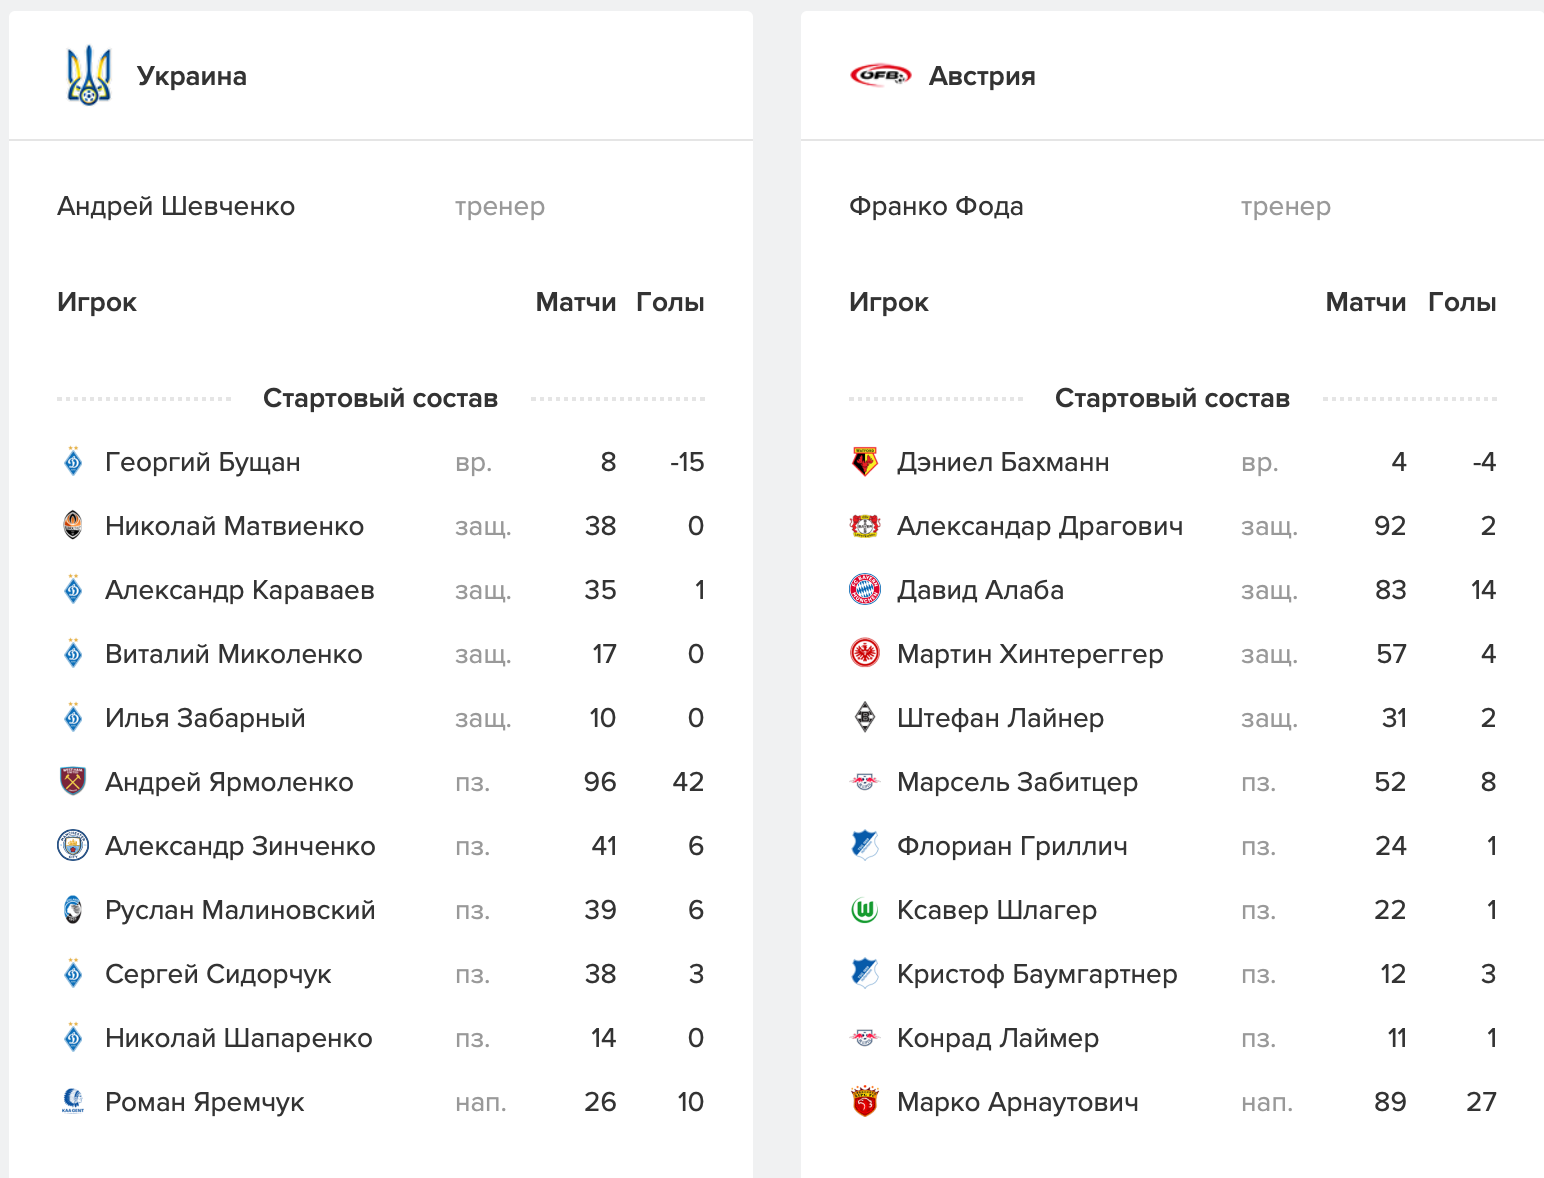Open player Георгий Бущан's page
Screen dimensions: 1544x1178
203,462
